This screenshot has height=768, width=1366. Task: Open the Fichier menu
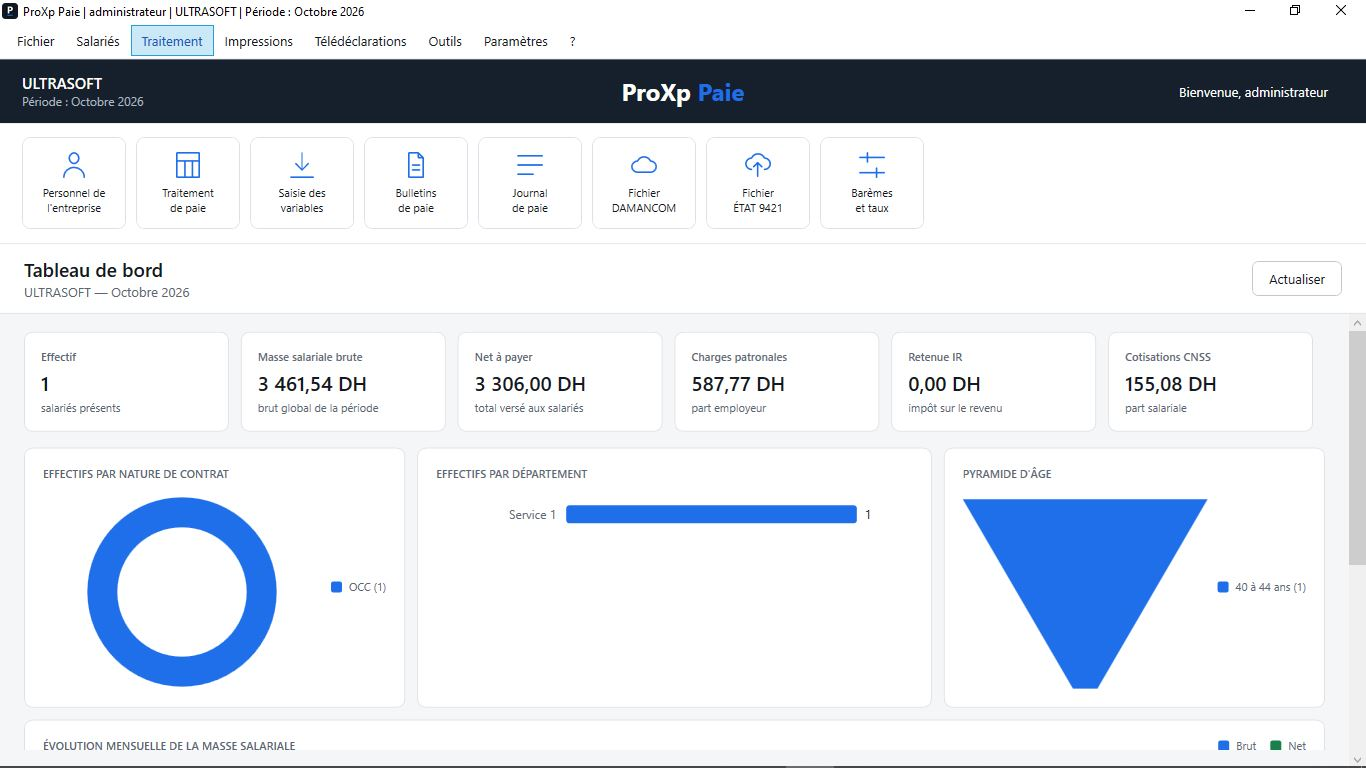36,41
